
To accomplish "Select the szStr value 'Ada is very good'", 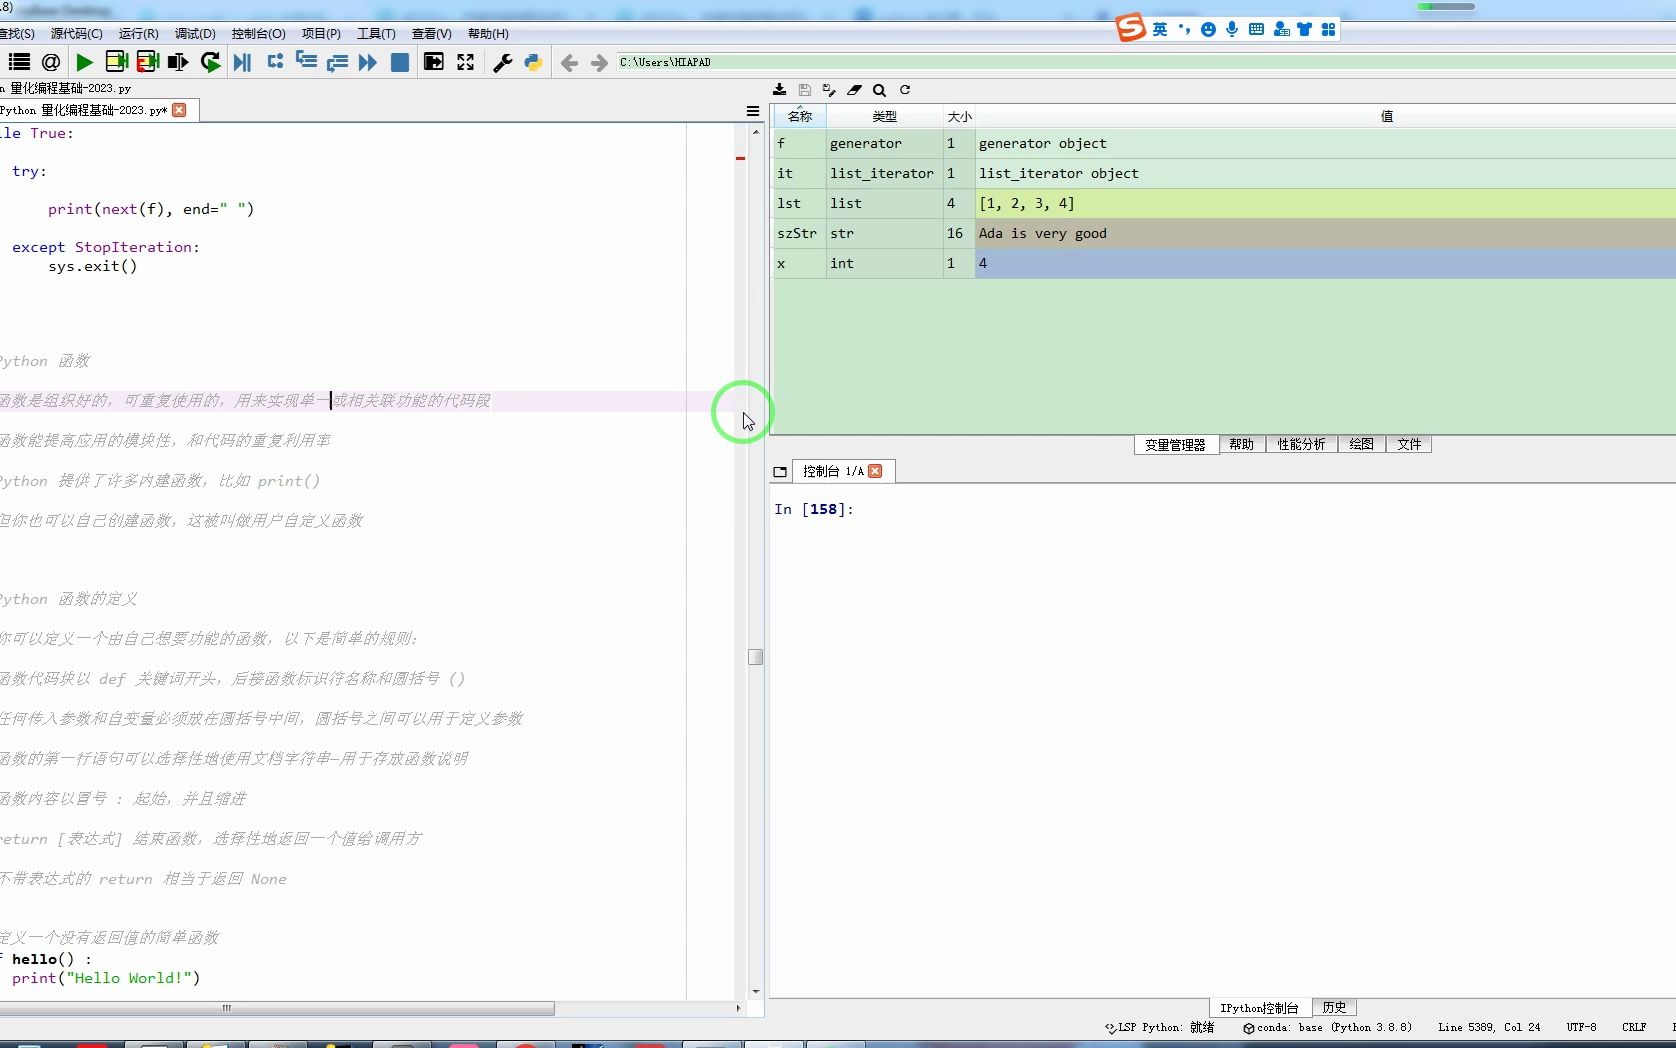I will click(1325, 234).
